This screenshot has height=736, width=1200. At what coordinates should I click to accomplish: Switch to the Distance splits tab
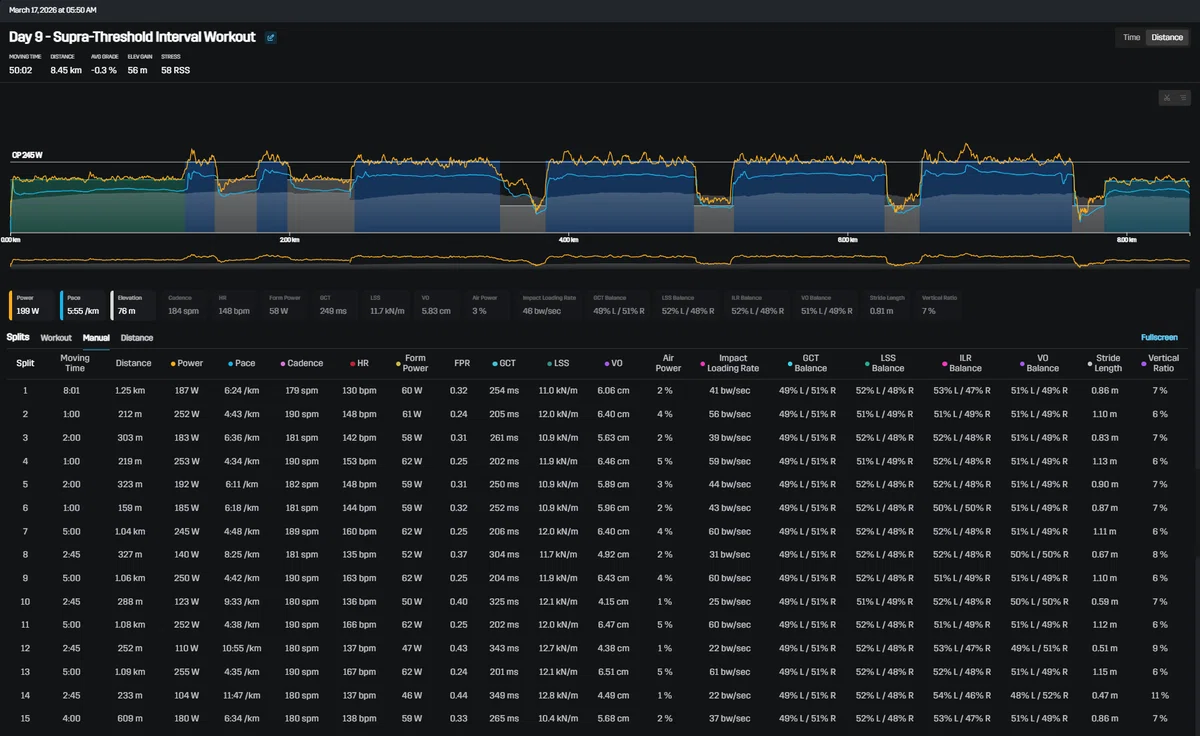click(137, 338)
